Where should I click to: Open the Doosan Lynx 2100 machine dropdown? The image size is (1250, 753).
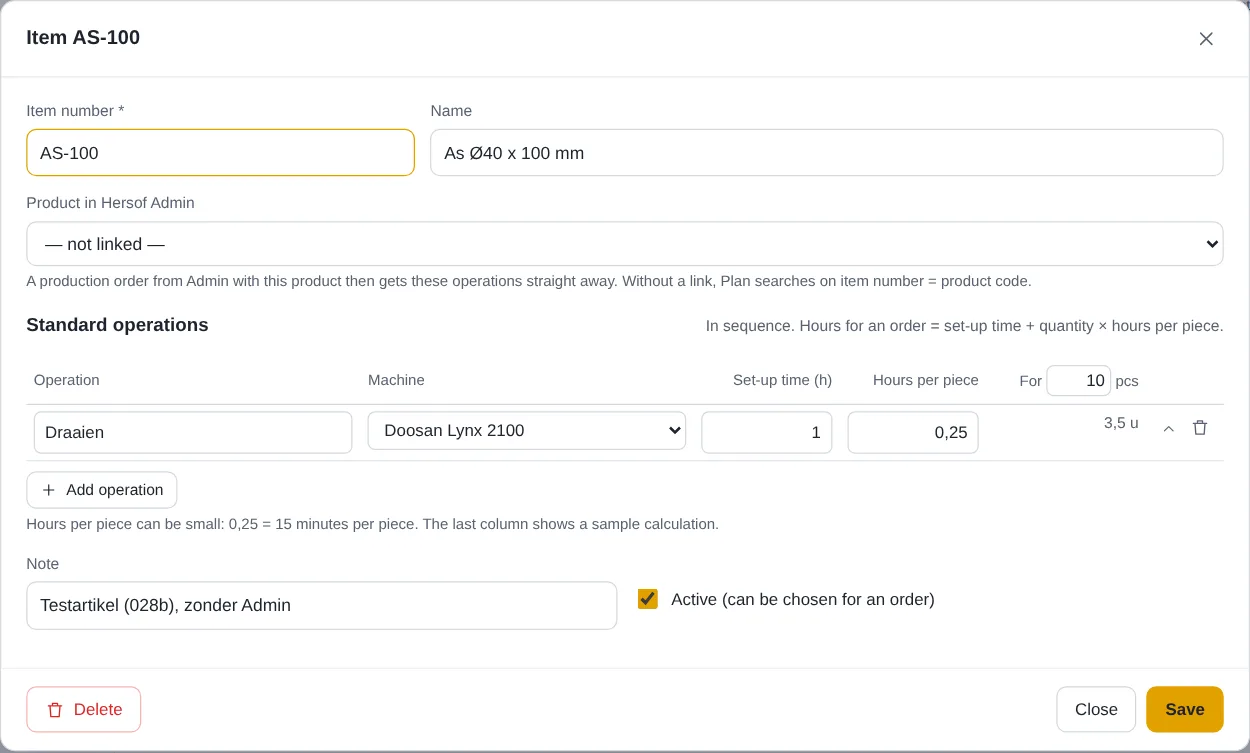[527, 431]
